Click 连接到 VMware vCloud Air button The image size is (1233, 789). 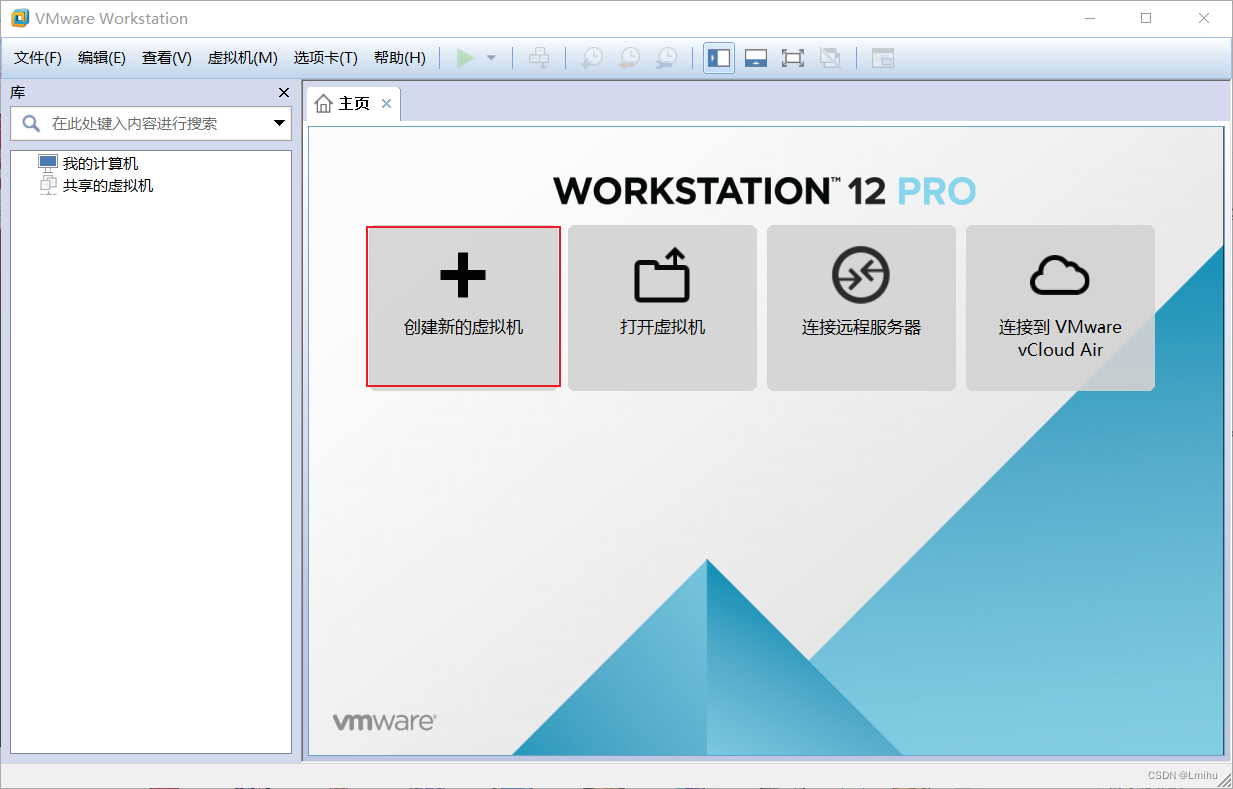[x=1060, y=307]
